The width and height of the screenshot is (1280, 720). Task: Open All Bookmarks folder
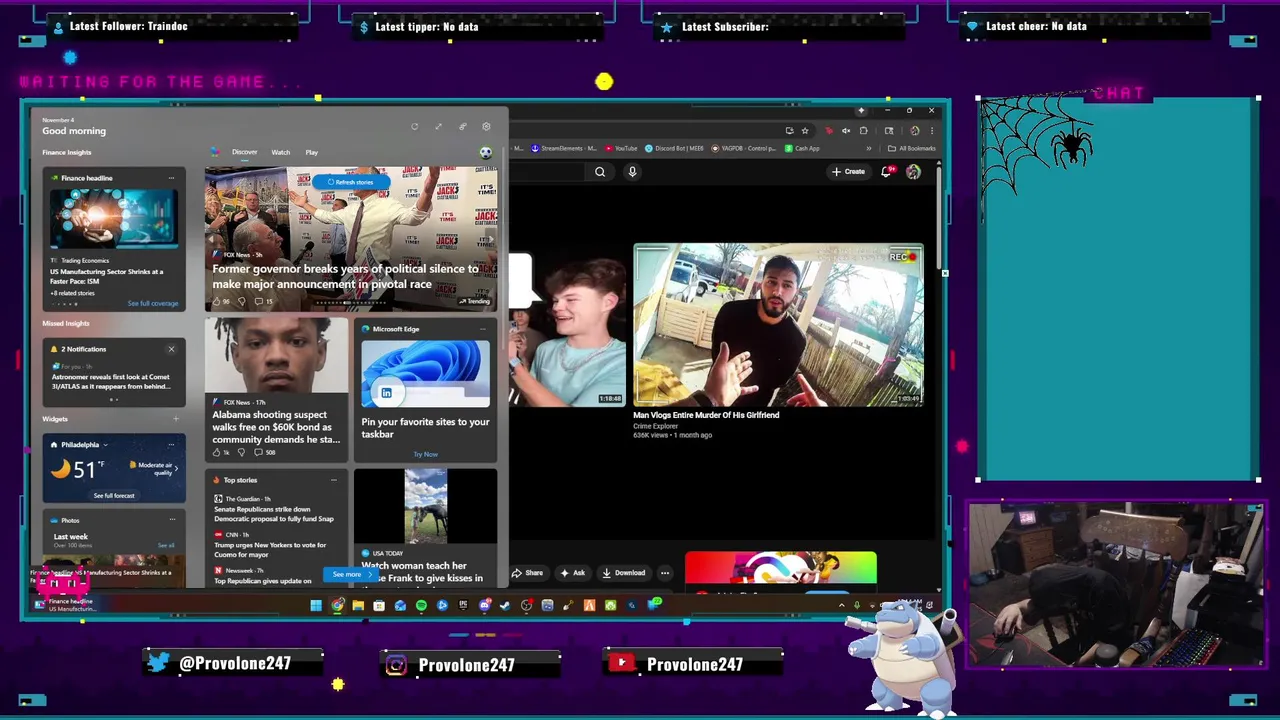pos(912,148)
